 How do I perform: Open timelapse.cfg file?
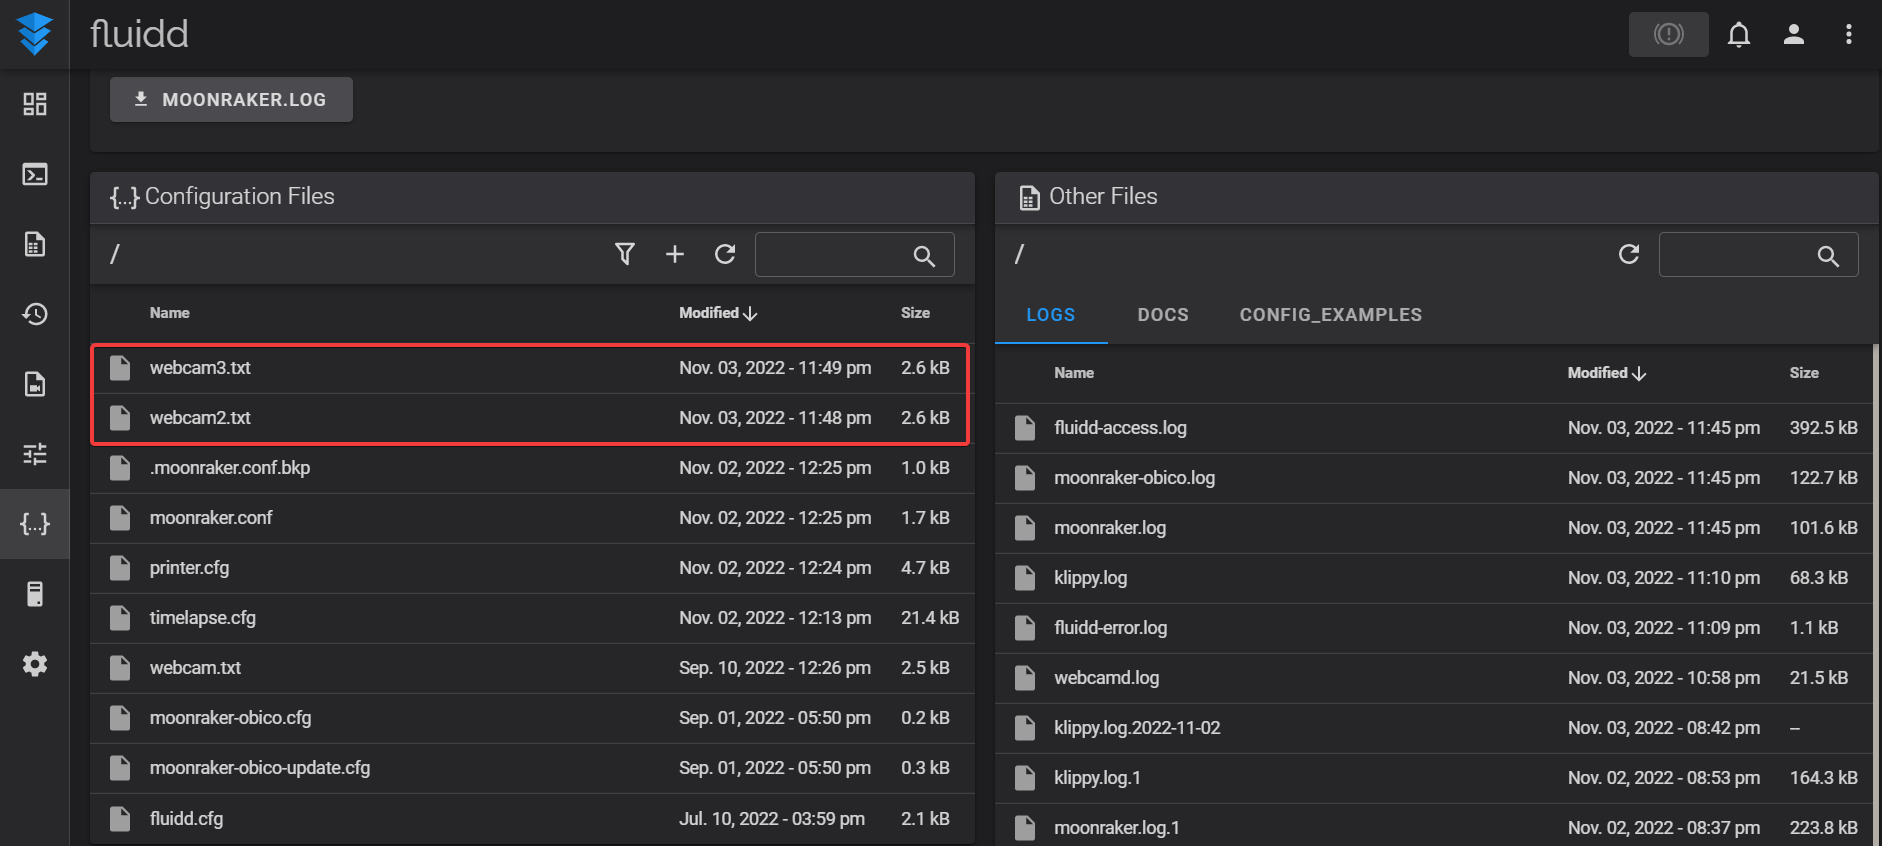(x=532, y=618)
